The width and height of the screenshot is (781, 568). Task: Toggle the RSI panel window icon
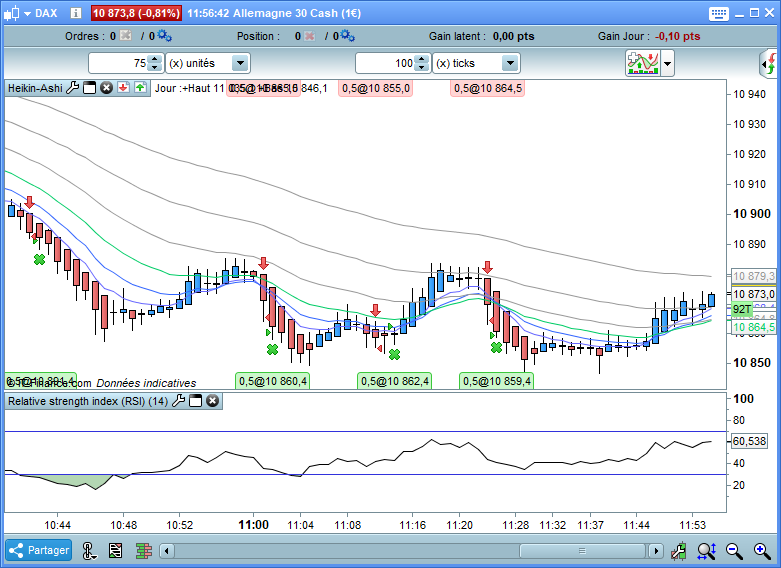tap(196, 401)
